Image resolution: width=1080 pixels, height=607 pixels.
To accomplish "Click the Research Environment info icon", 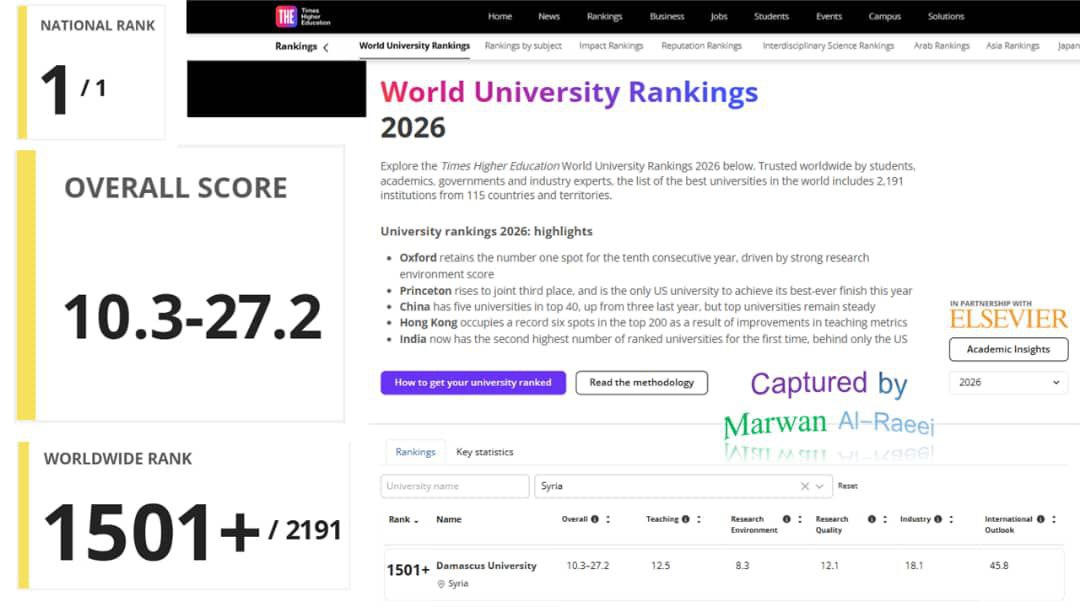I will pyautogui.click(x=786, y=519).
